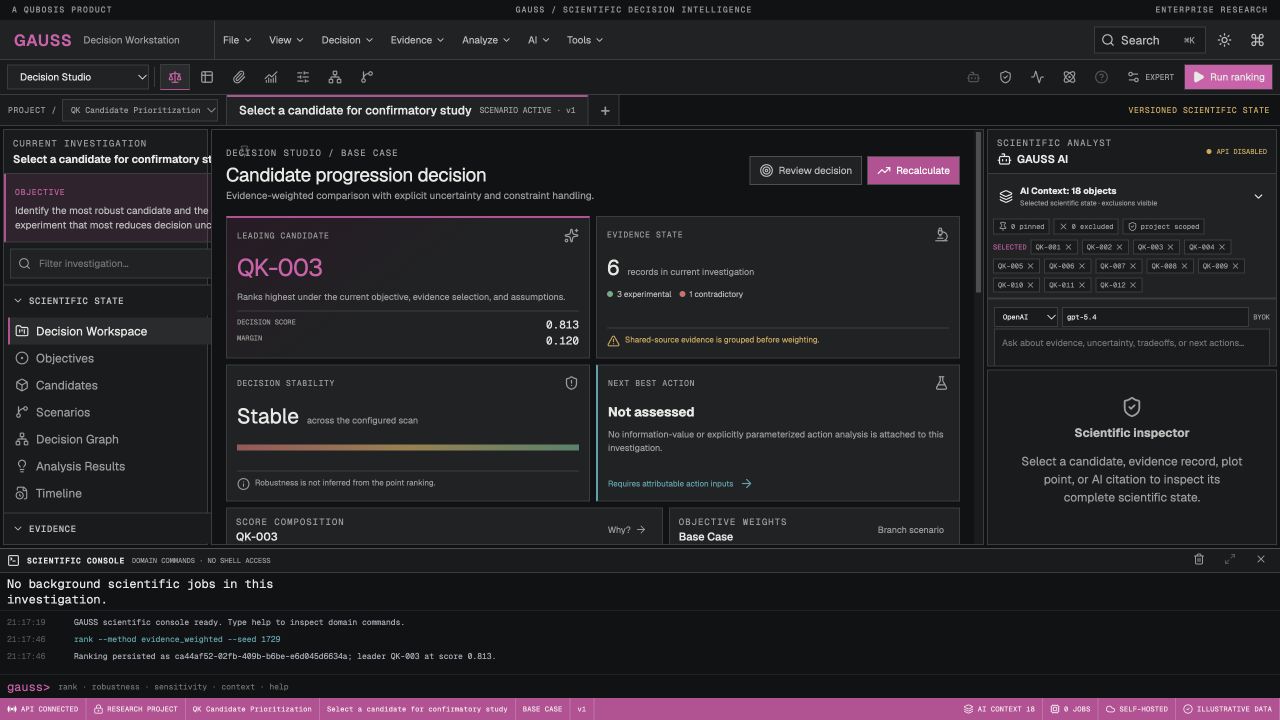Toggle the project scoped chip
Viewport: 1280px width, 720px height.
click(1163, 227)
